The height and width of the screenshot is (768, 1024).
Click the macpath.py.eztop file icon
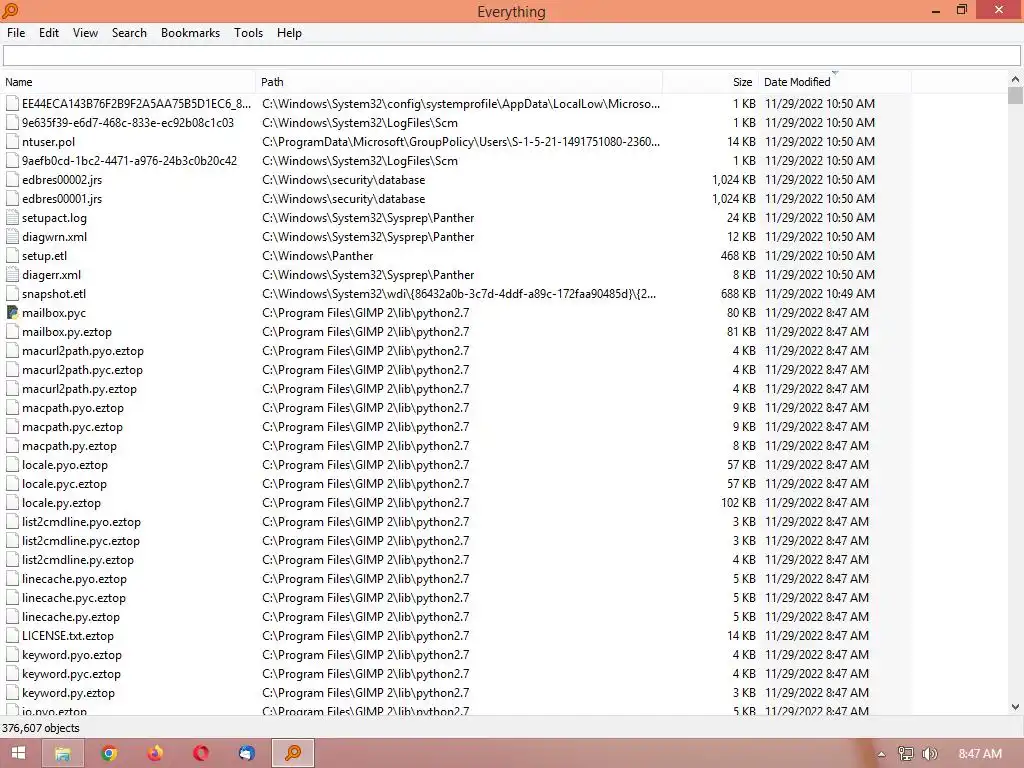tap(12, 446)
